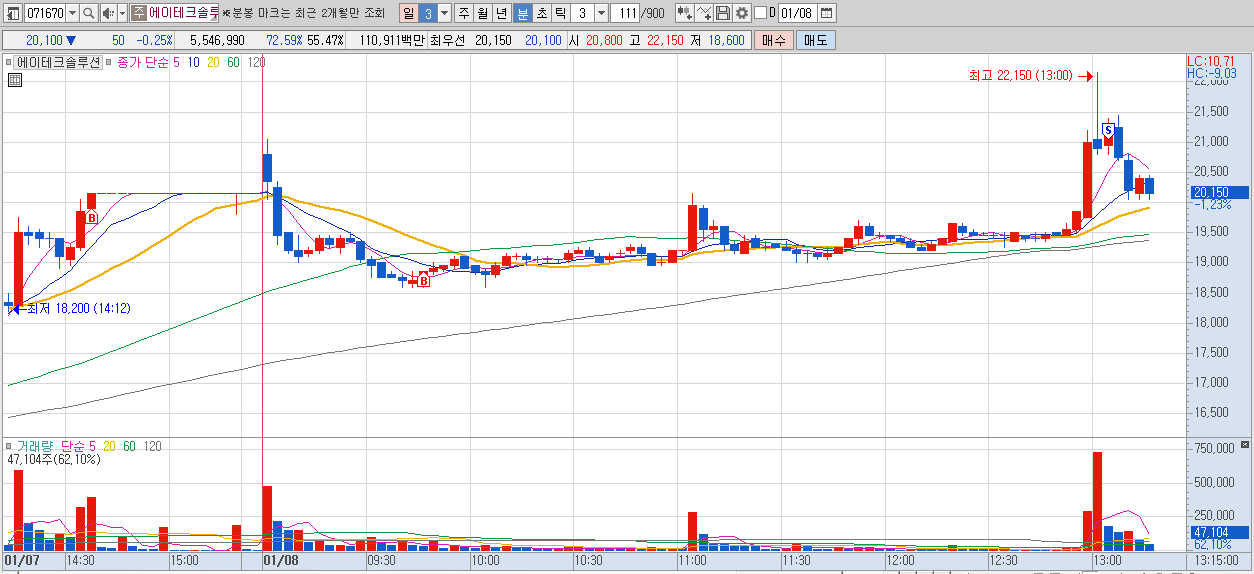Click the B buy marker near 14:30

click(91, 217)
